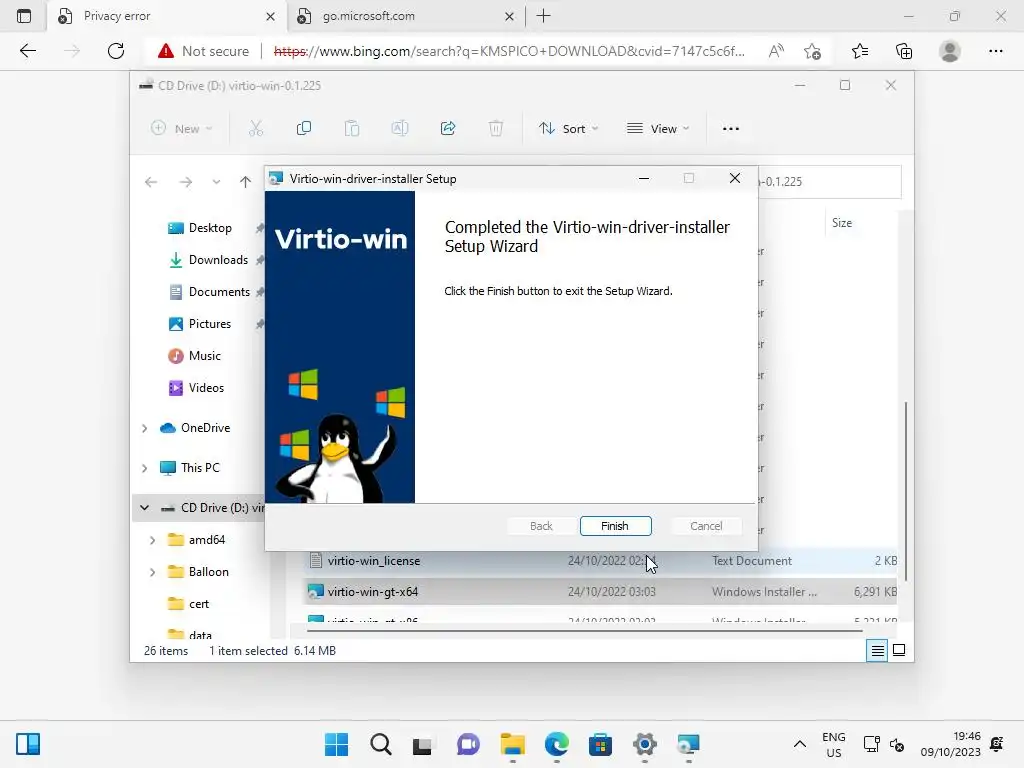Click Finish in the Virtio setup wizard
The width and height of the screenshot is (1024, 768).
[615, 526]
